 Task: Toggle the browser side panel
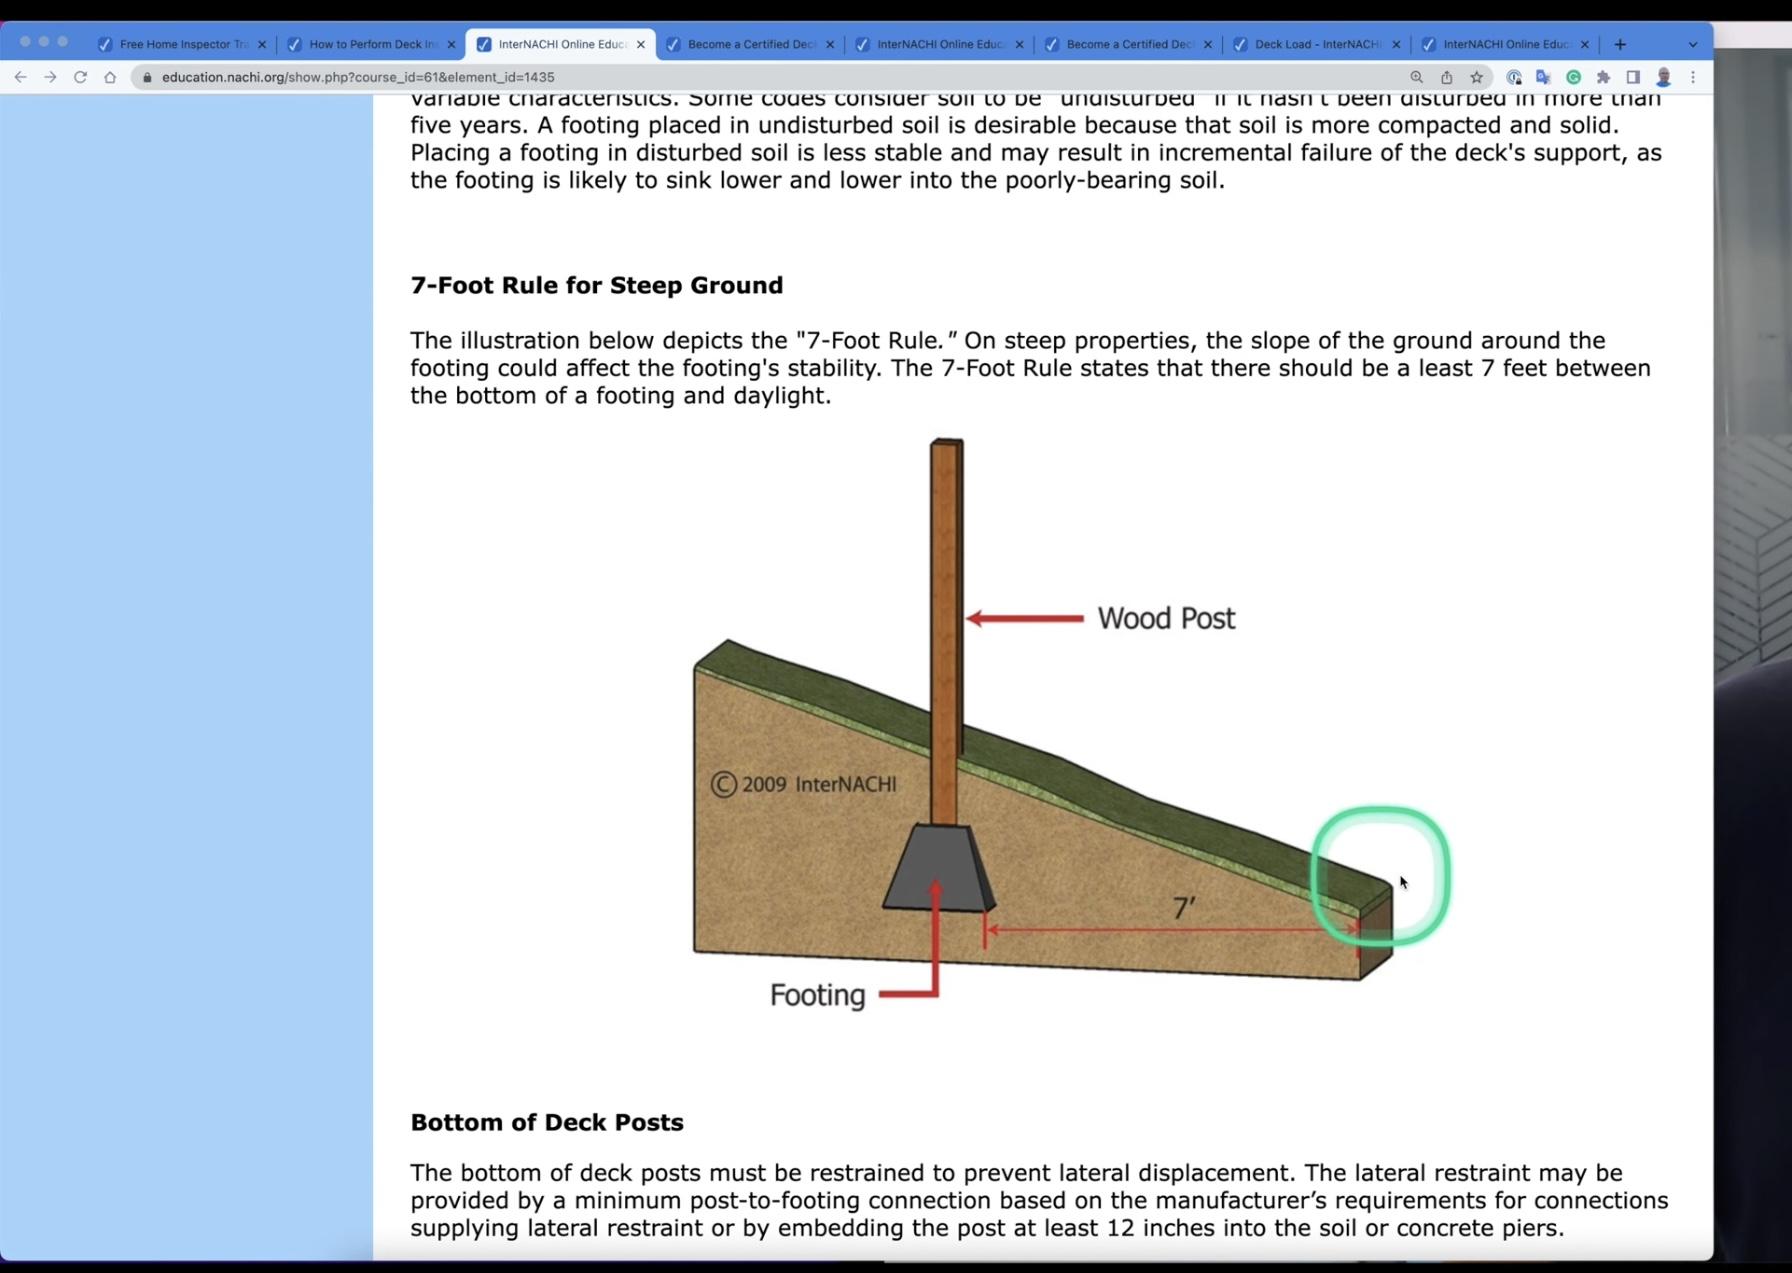(1633, 77)
